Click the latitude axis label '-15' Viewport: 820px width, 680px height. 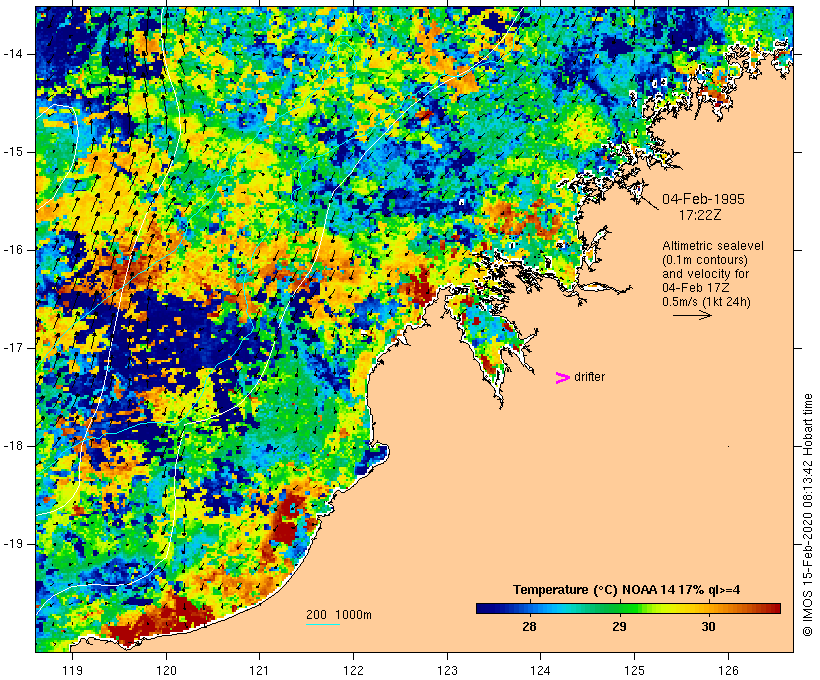pyautogui.click(x=13, y=152)
